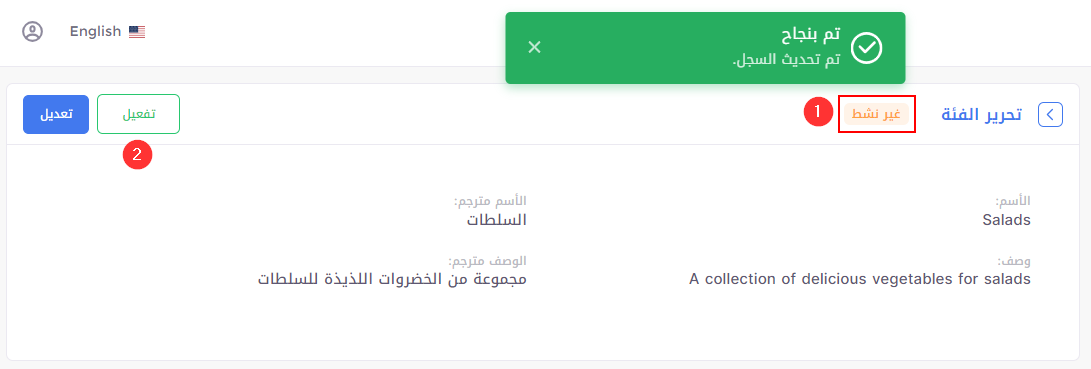Click the red annotation marker 2

[x=137, y=155]
